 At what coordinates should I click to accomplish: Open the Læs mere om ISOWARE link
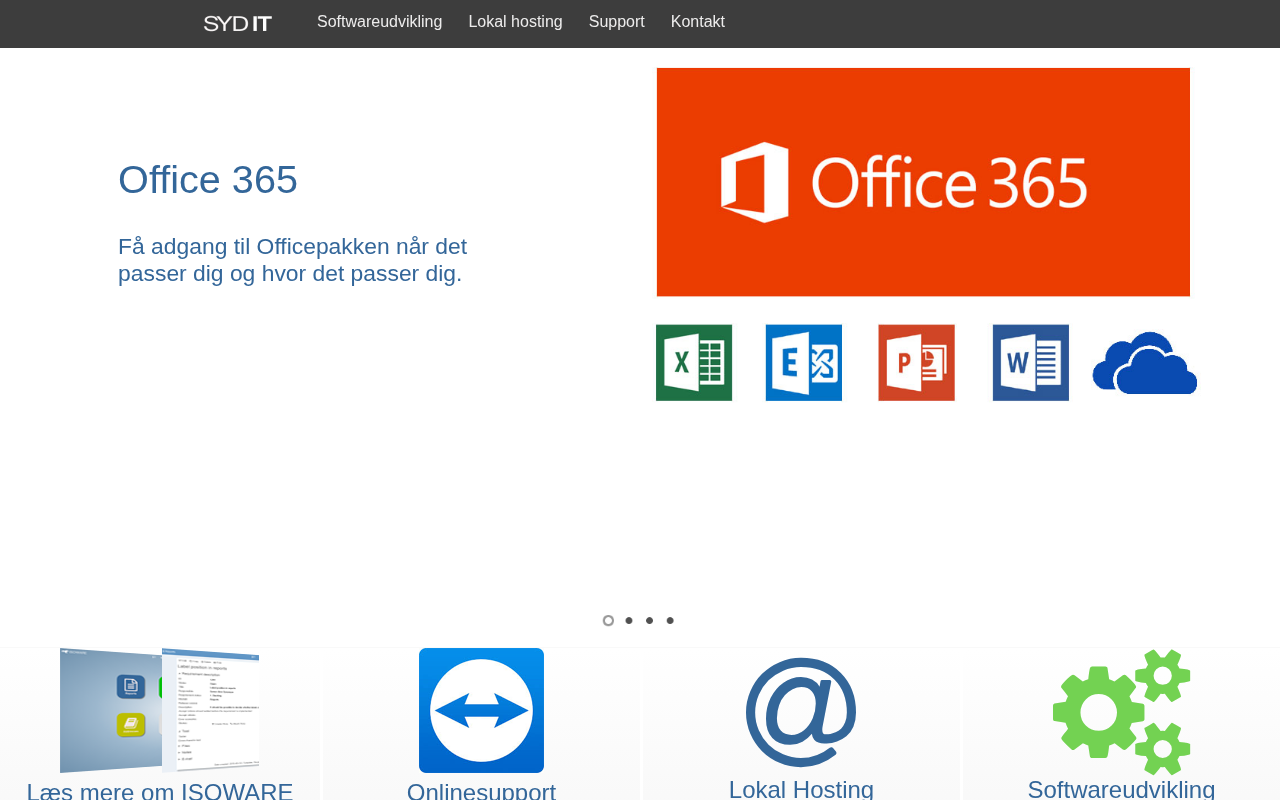(x=160, y=790)
